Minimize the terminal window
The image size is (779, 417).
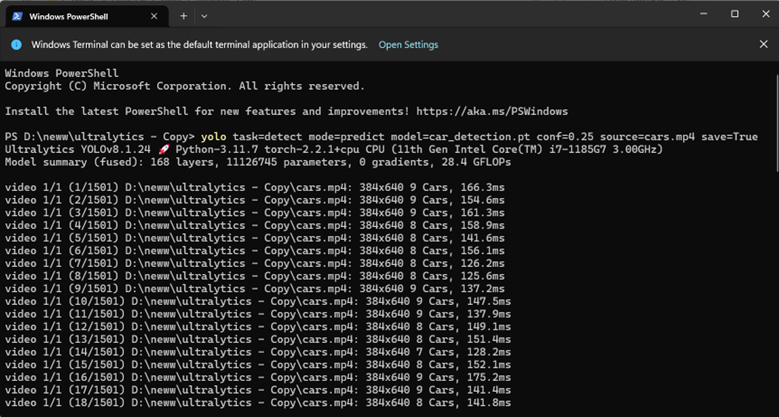703,14
